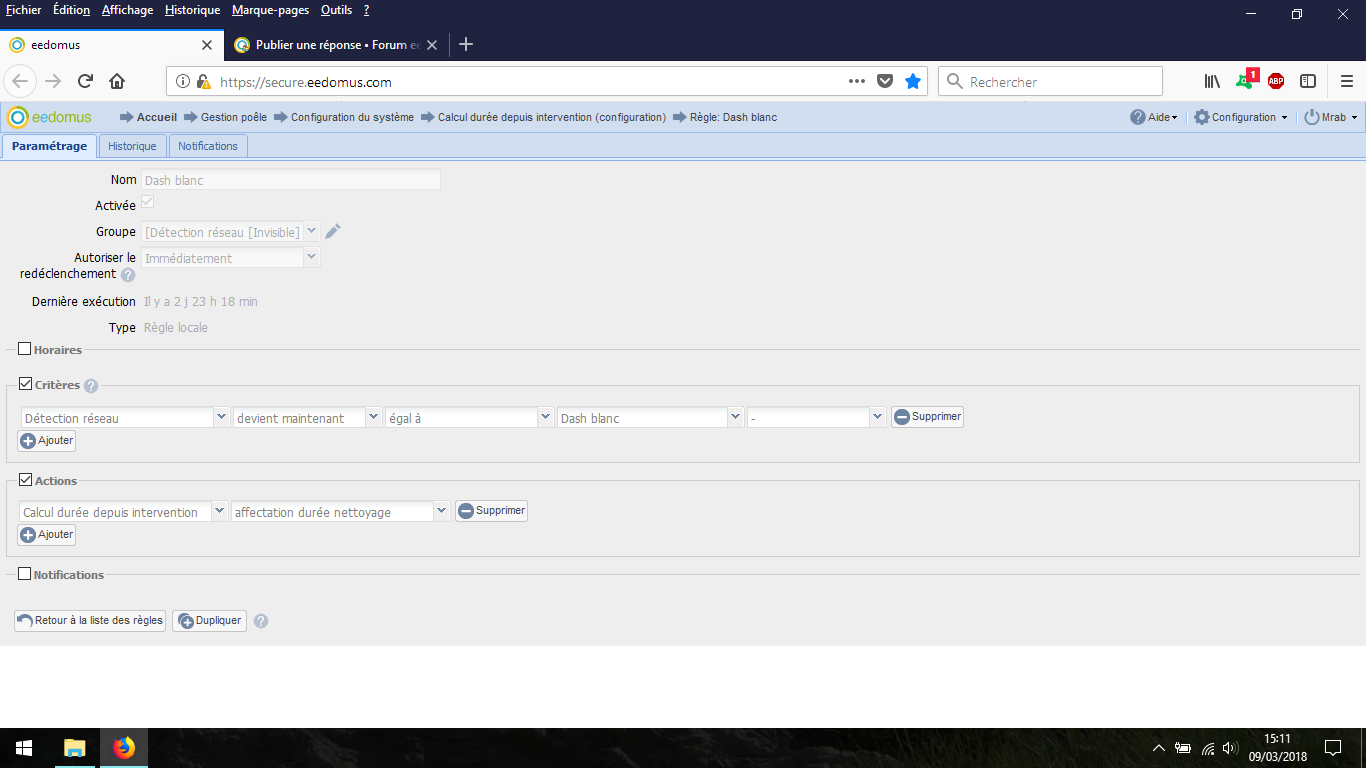This screenshot has width=1366, height=768.
Task: Open Windows Start menu
Action: [24, 748]
